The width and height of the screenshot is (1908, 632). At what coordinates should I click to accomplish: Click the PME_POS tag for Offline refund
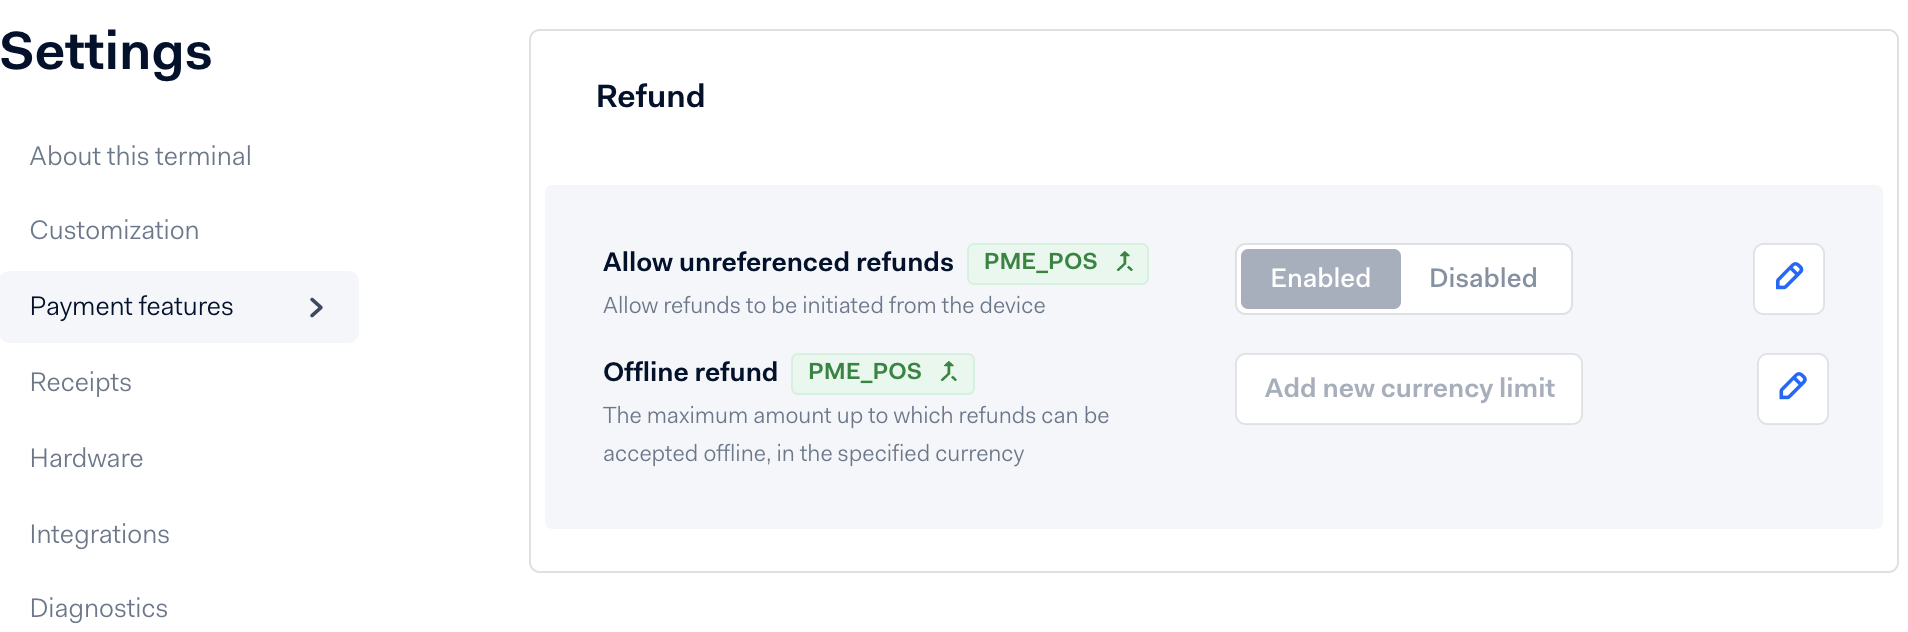click(882, 373)
